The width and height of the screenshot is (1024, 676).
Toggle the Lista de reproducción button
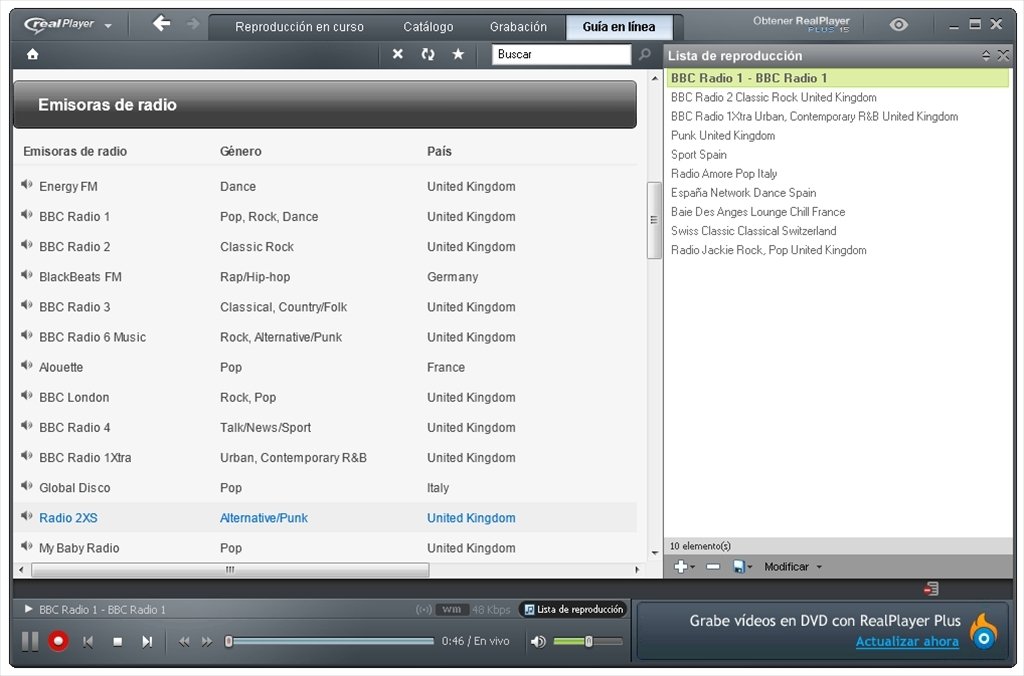click(573, 609)
